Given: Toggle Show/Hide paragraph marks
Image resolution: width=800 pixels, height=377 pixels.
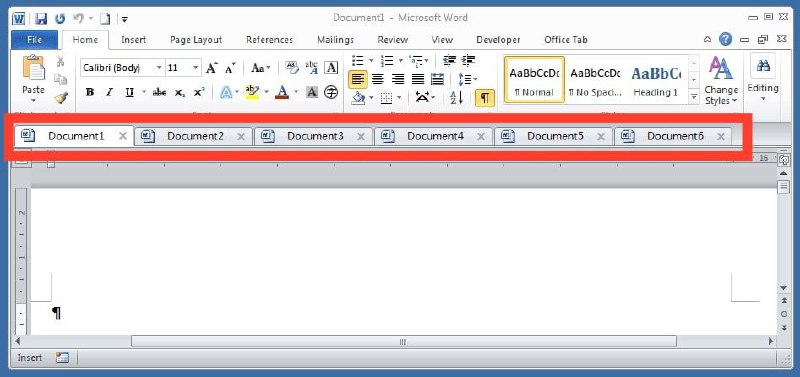Looking at the screenshot, I should click(x=485, y=97).
